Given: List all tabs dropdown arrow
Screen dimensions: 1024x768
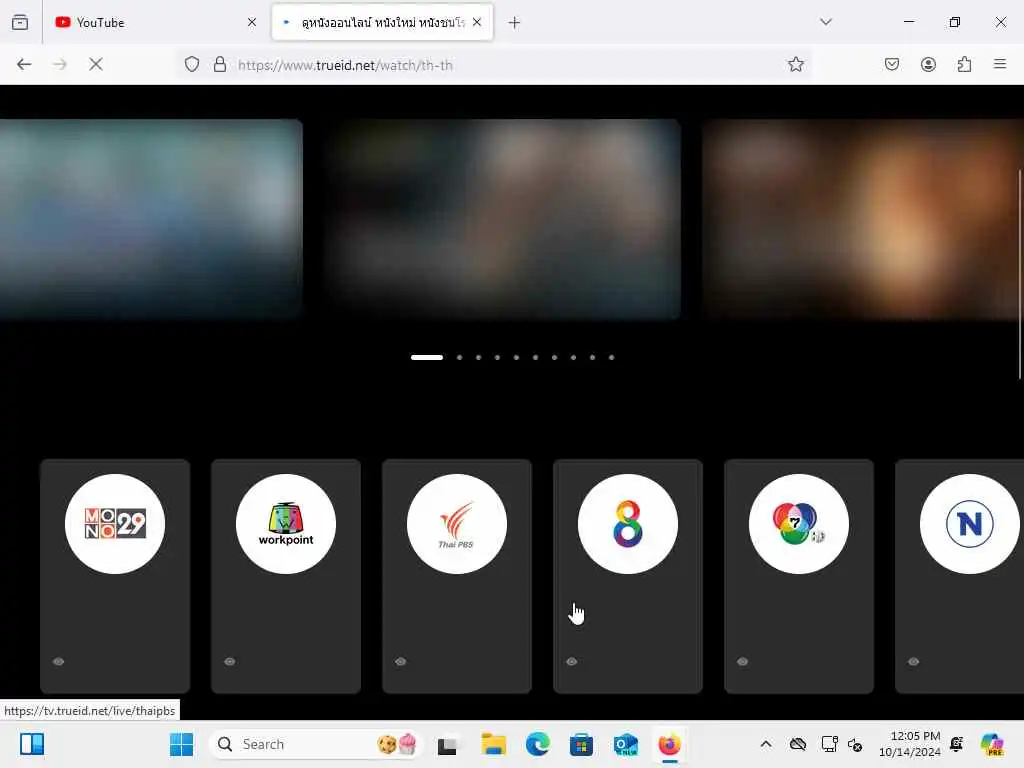Looking at the screenshot, I should (x=826, y=22).
